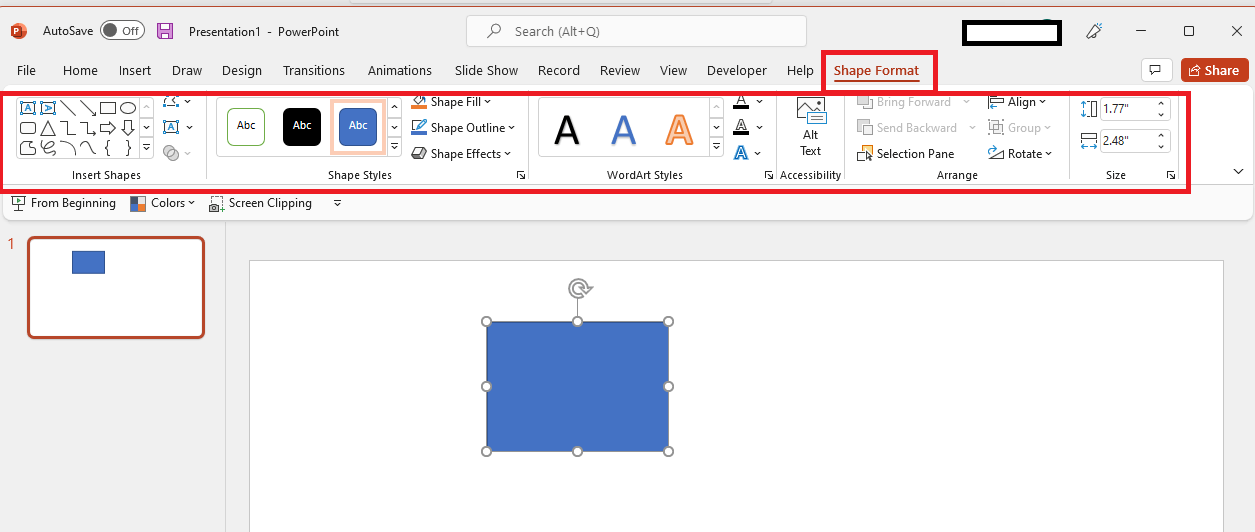Image resolution: width=1255 pixels, height=532 pixels.
Task: Switch to the Design tab
Action: pyautogui.click(x=242, y=71)
